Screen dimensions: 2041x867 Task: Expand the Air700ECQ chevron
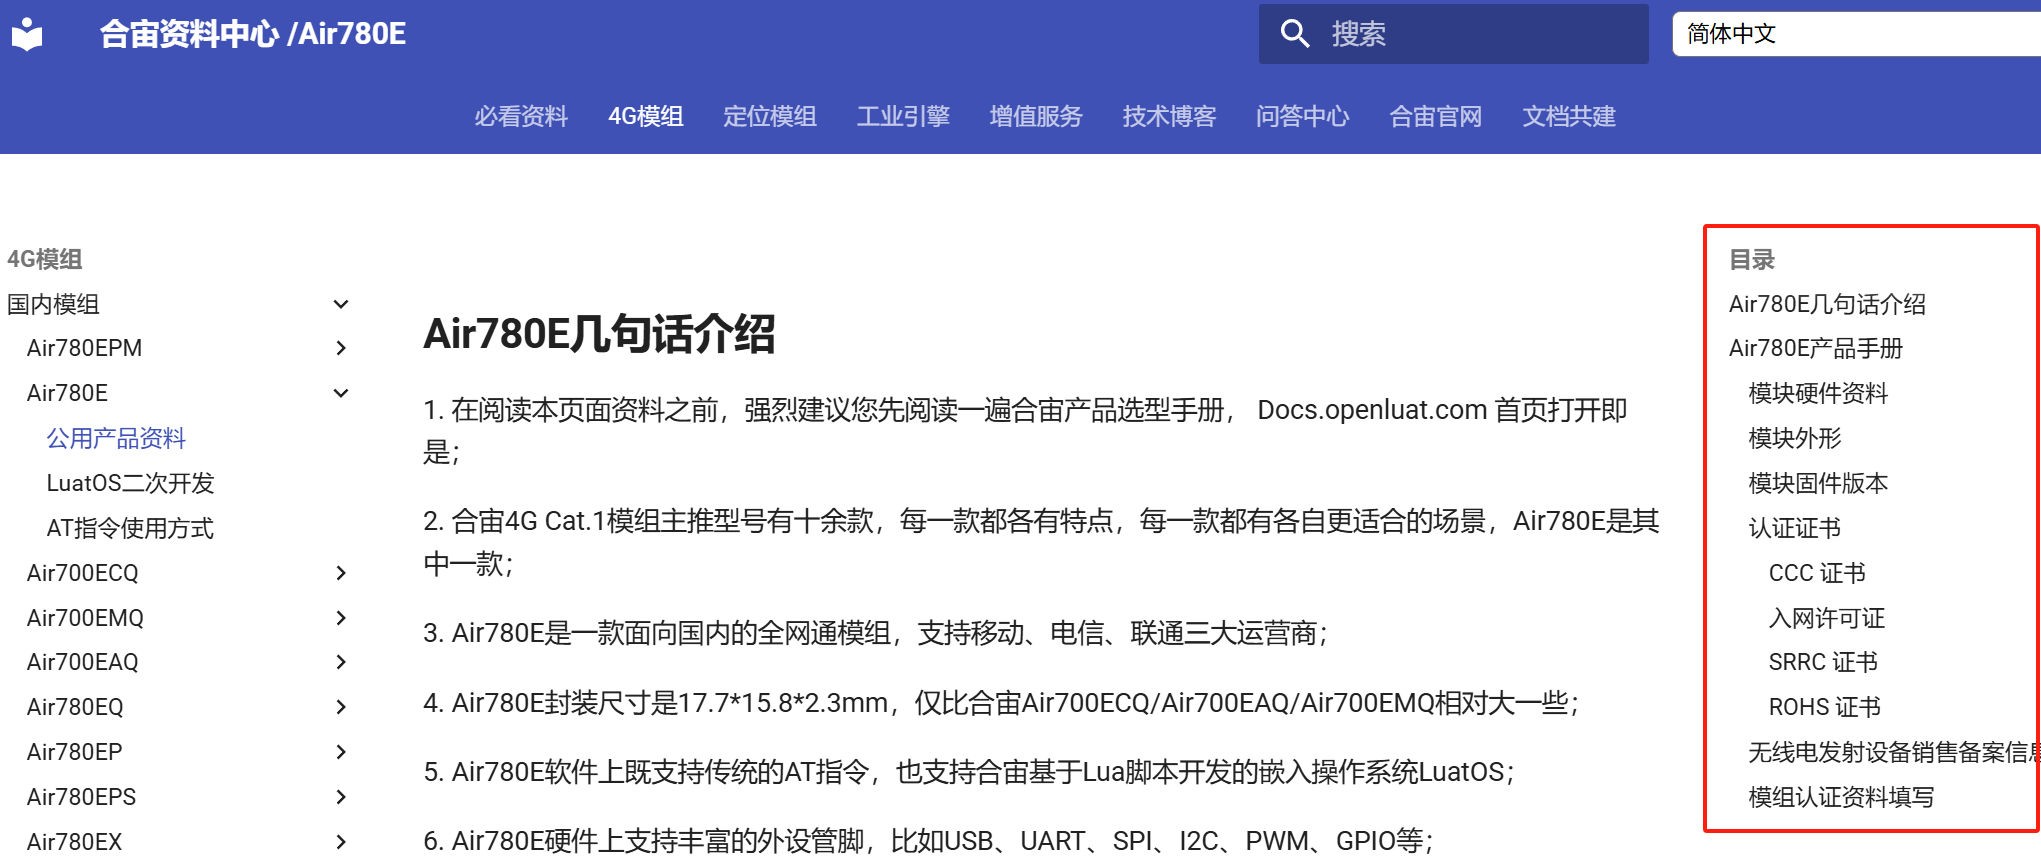pos(341,573)
